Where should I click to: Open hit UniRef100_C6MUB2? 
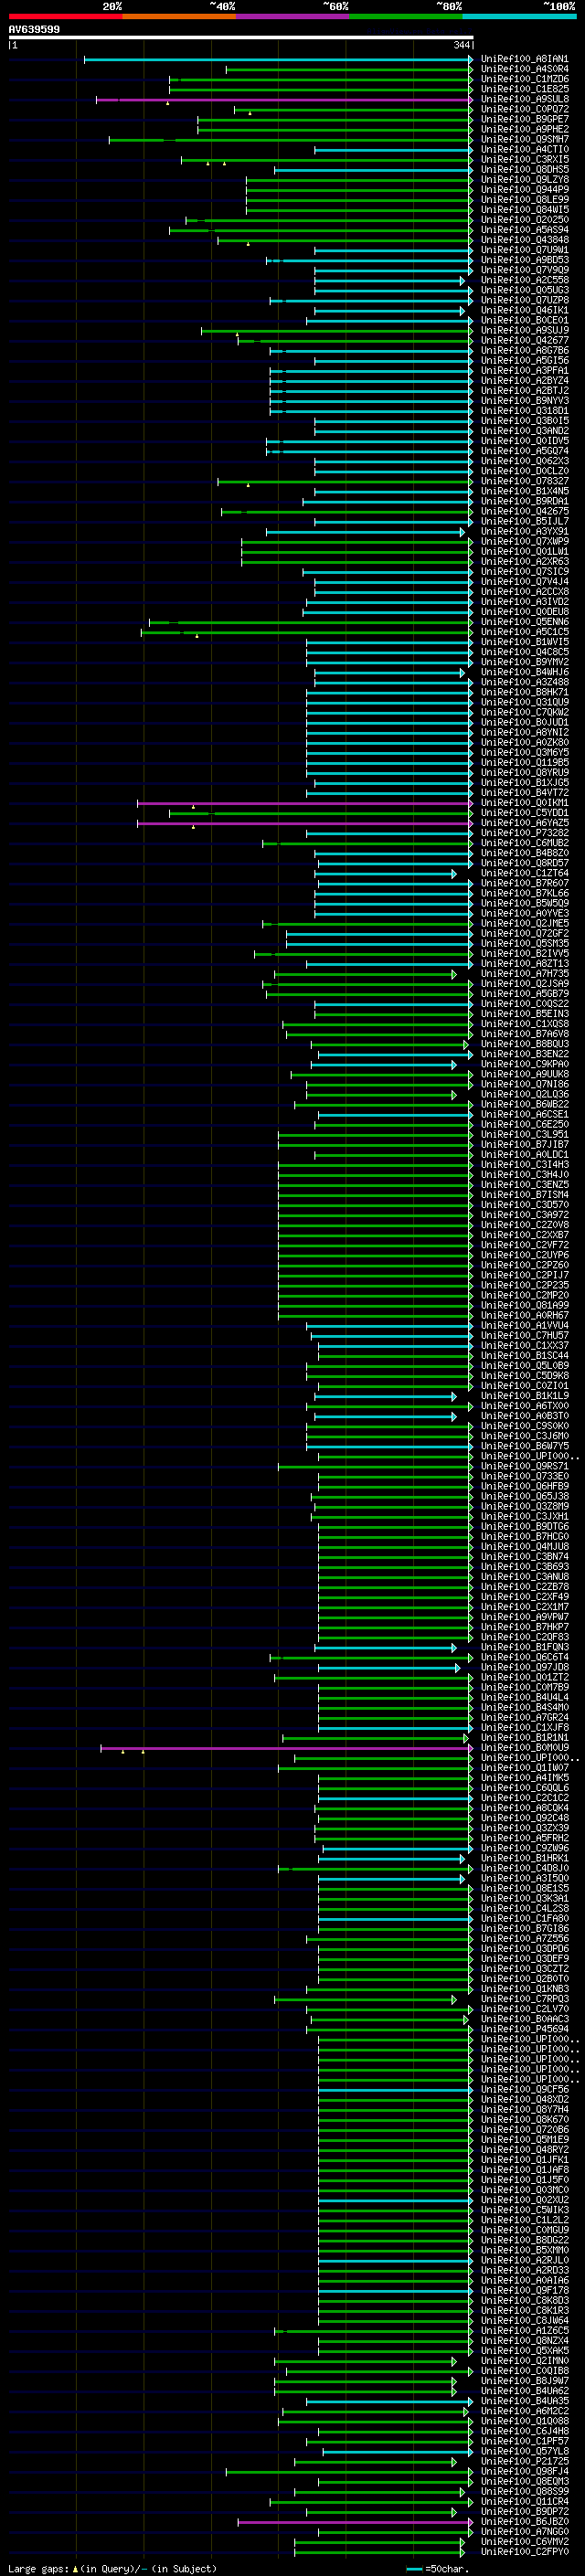[x=524, y=843]
